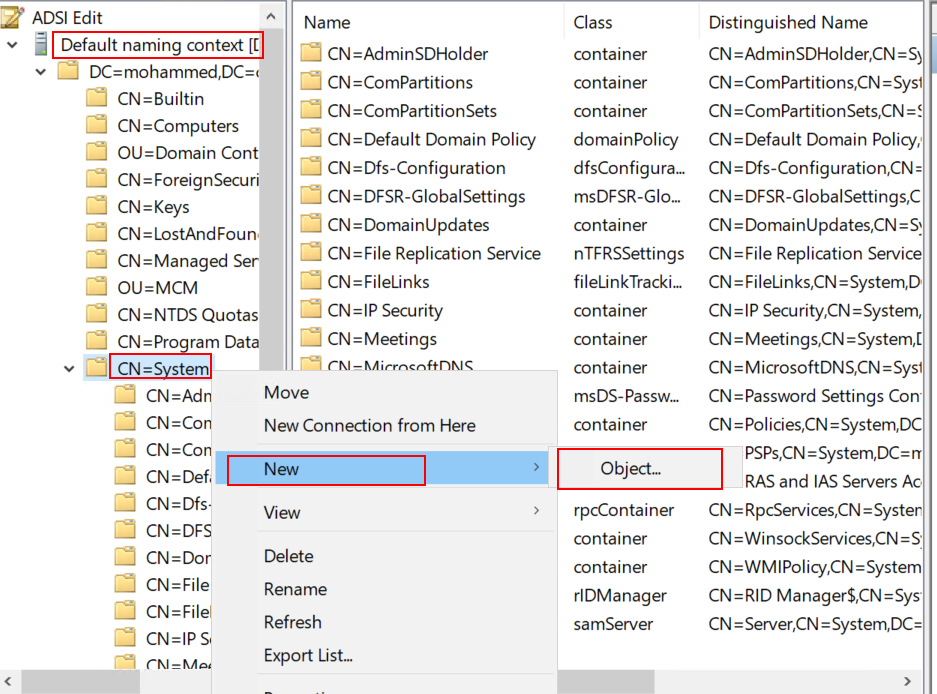
Task: Collapse the DC=mohammed domain node
Action: 41,72
